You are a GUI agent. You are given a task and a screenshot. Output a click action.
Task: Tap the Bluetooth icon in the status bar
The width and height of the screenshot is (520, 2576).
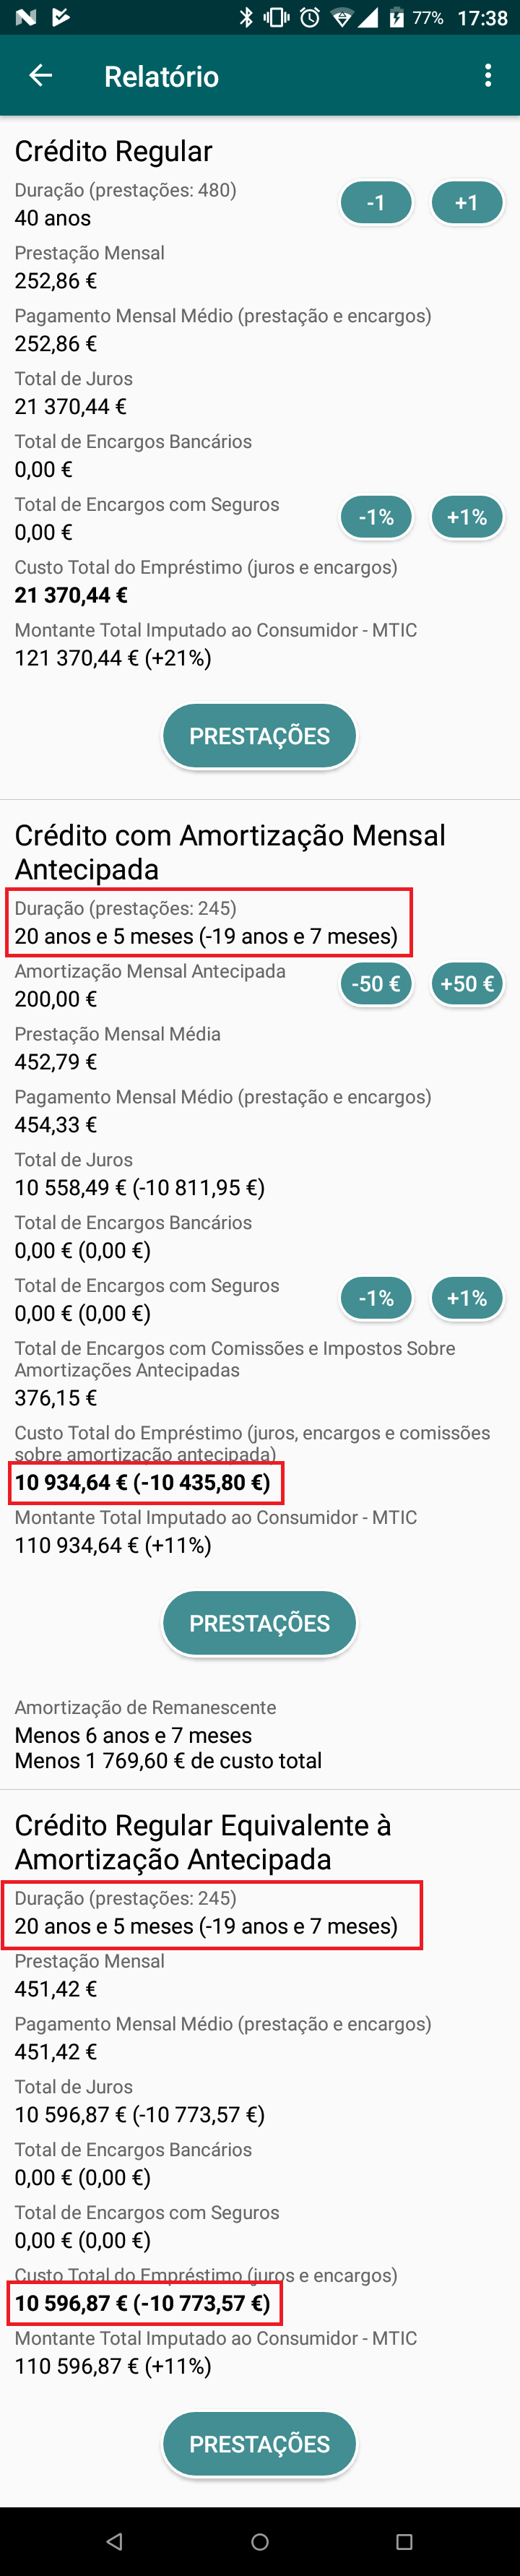pyautogui.click(x=246, y=18)
